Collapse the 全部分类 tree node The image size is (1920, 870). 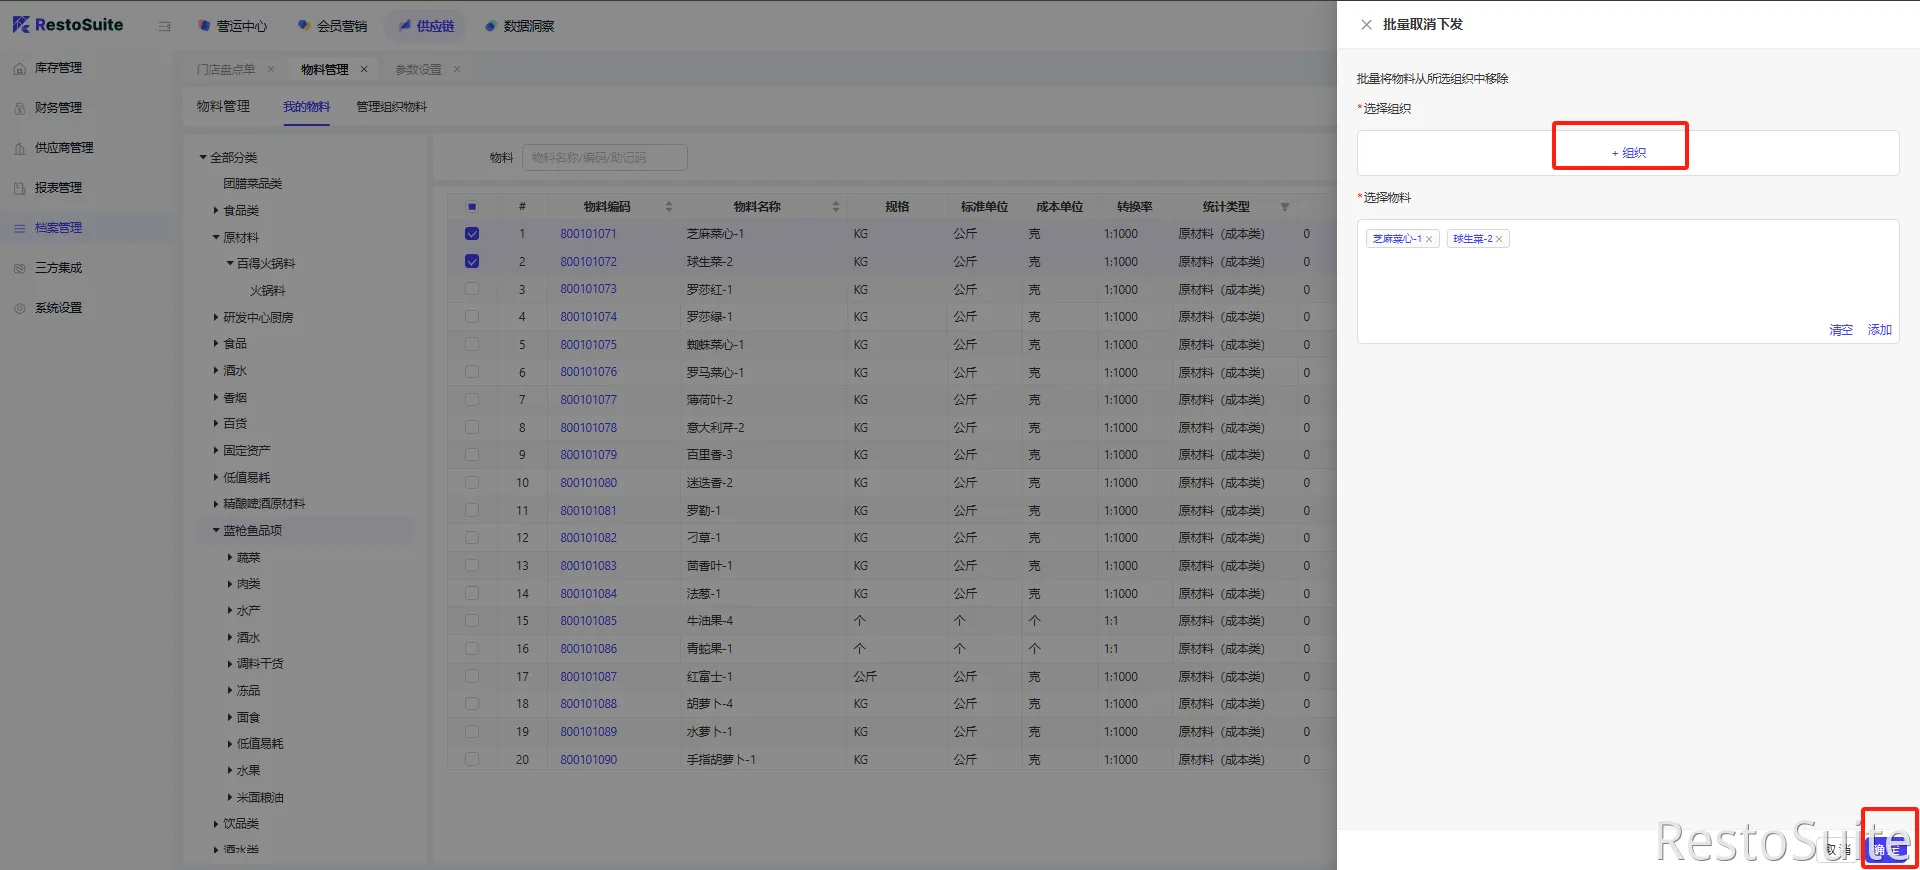click(203, 158)
